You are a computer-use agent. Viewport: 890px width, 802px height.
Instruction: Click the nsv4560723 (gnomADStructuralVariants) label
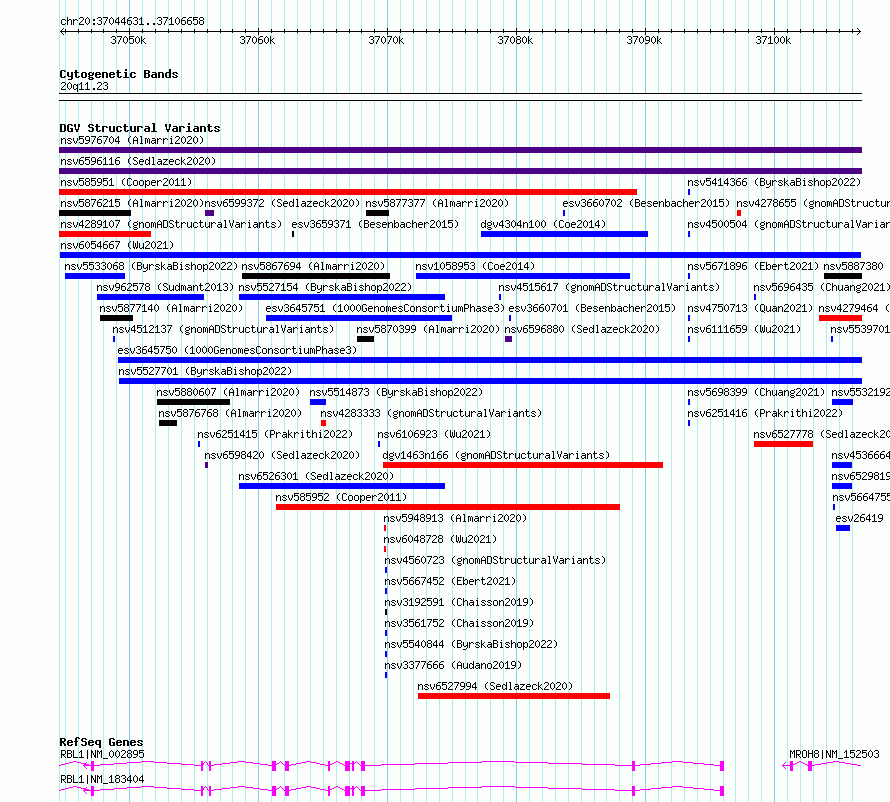(495, 560)
